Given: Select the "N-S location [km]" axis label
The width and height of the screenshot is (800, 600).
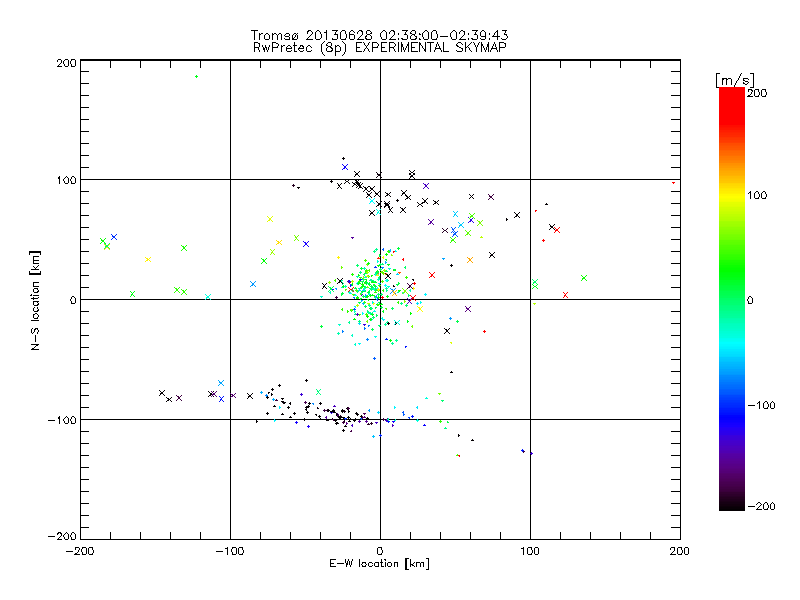Looking at the screenshot, I should [35, 300].
